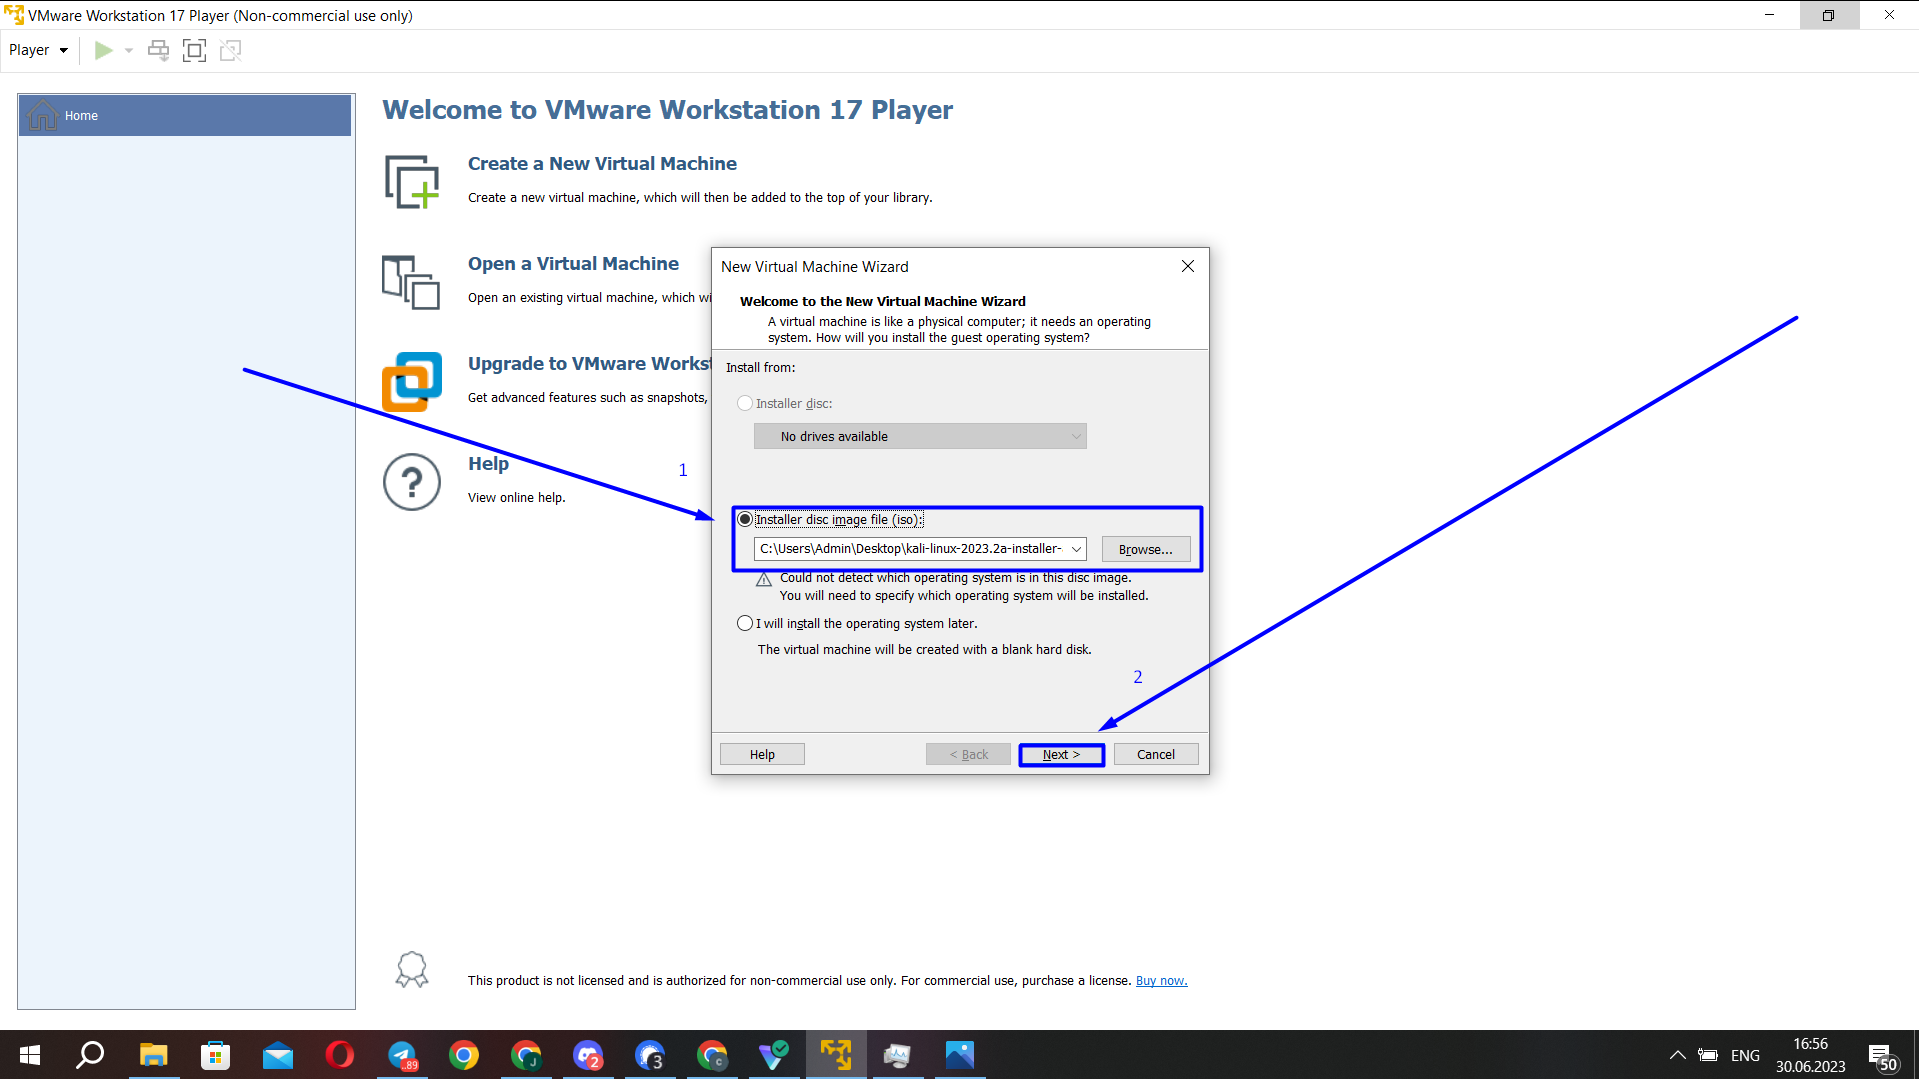The height and width of the screenshot is (1079, 1919).
Task: Open File Explorer from taskbar
Action: [x=153, y=1055]
